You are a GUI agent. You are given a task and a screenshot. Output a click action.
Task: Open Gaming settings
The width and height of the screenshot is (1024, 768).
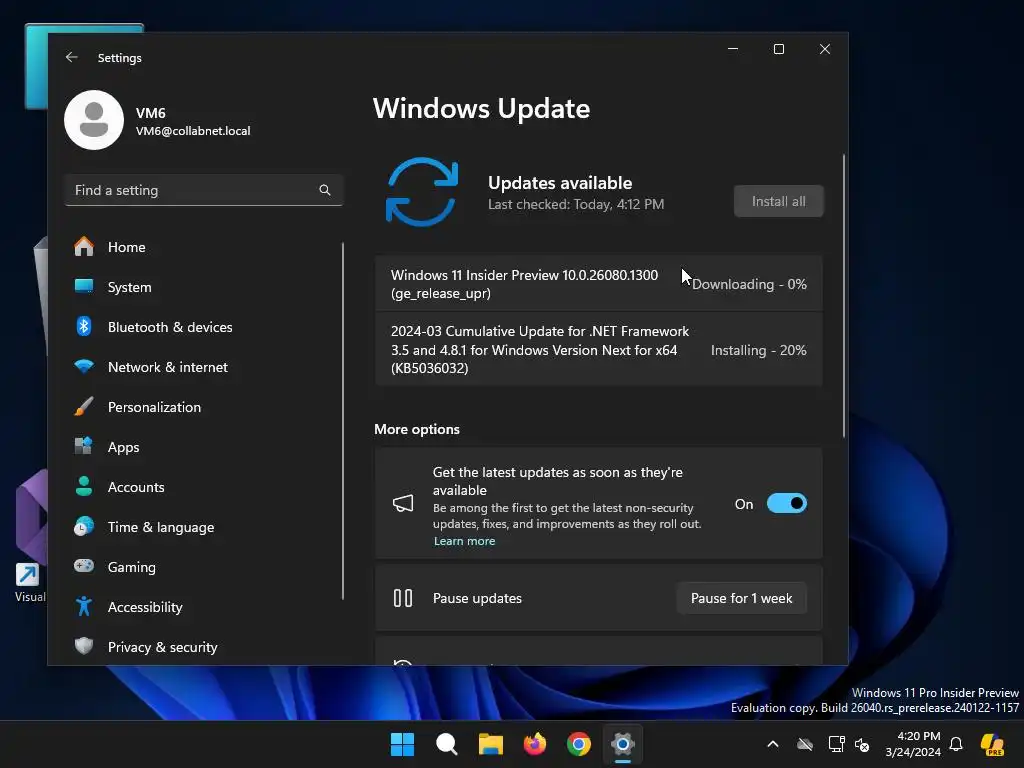pyautogui.click(x=204, y=566)
